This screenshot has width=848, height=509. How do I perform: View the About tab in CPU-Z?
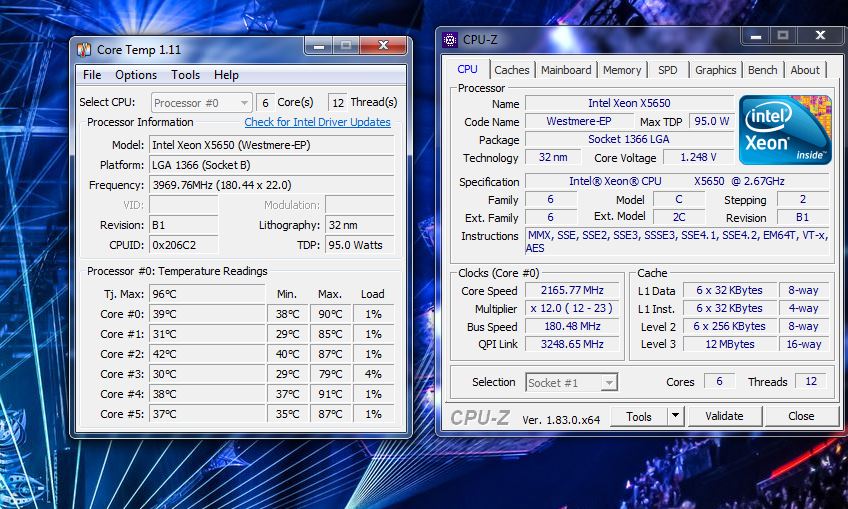point(805,70)
